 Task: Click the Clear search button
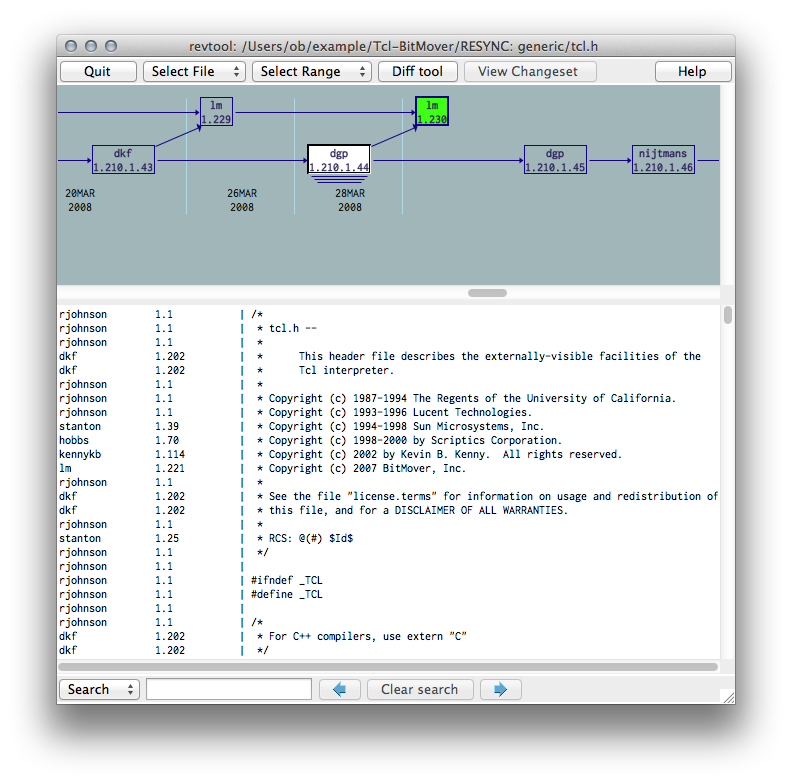(x=419, y=689)
